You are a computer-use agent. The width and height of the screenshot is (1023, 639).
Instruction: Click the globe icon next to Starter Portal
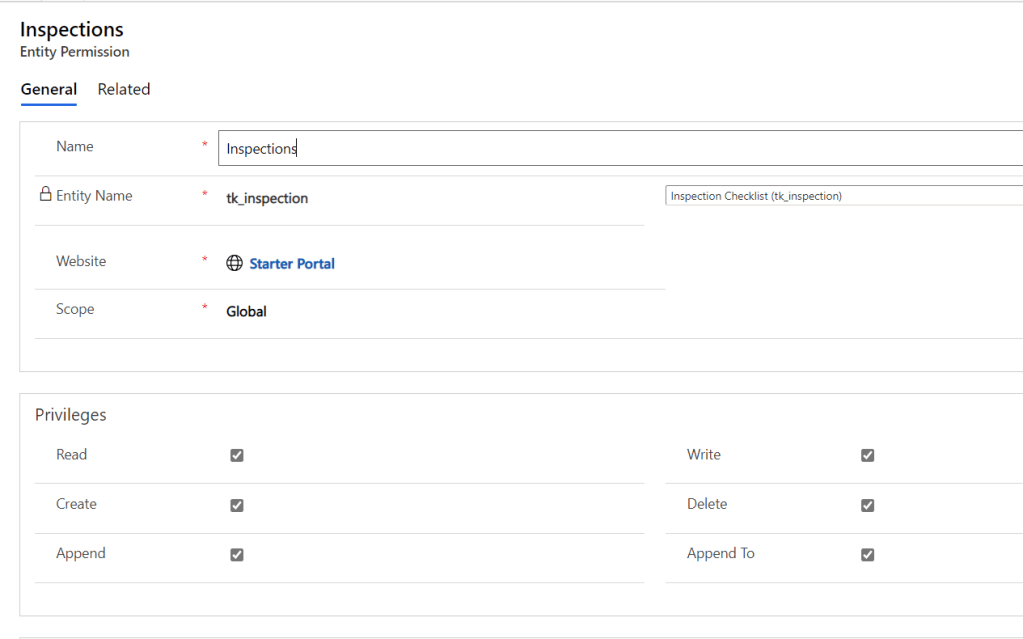pos(235,264)
